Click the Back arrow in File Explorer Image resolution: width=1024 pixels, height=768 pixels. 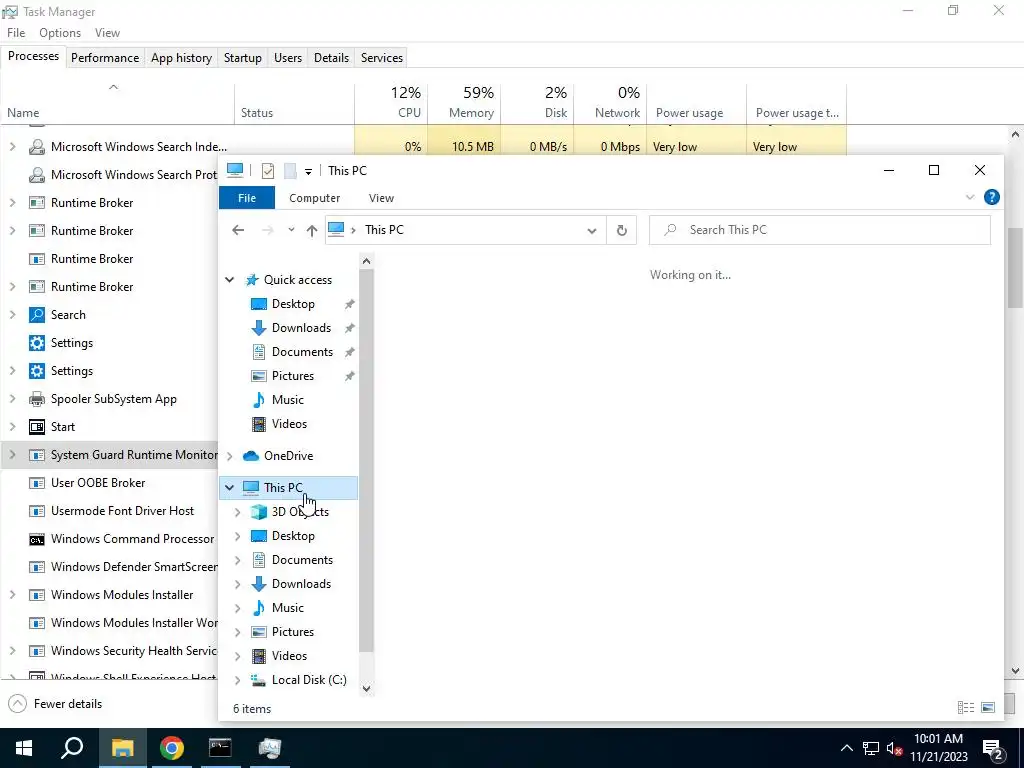pyautogui.click(x=238, y=230)
